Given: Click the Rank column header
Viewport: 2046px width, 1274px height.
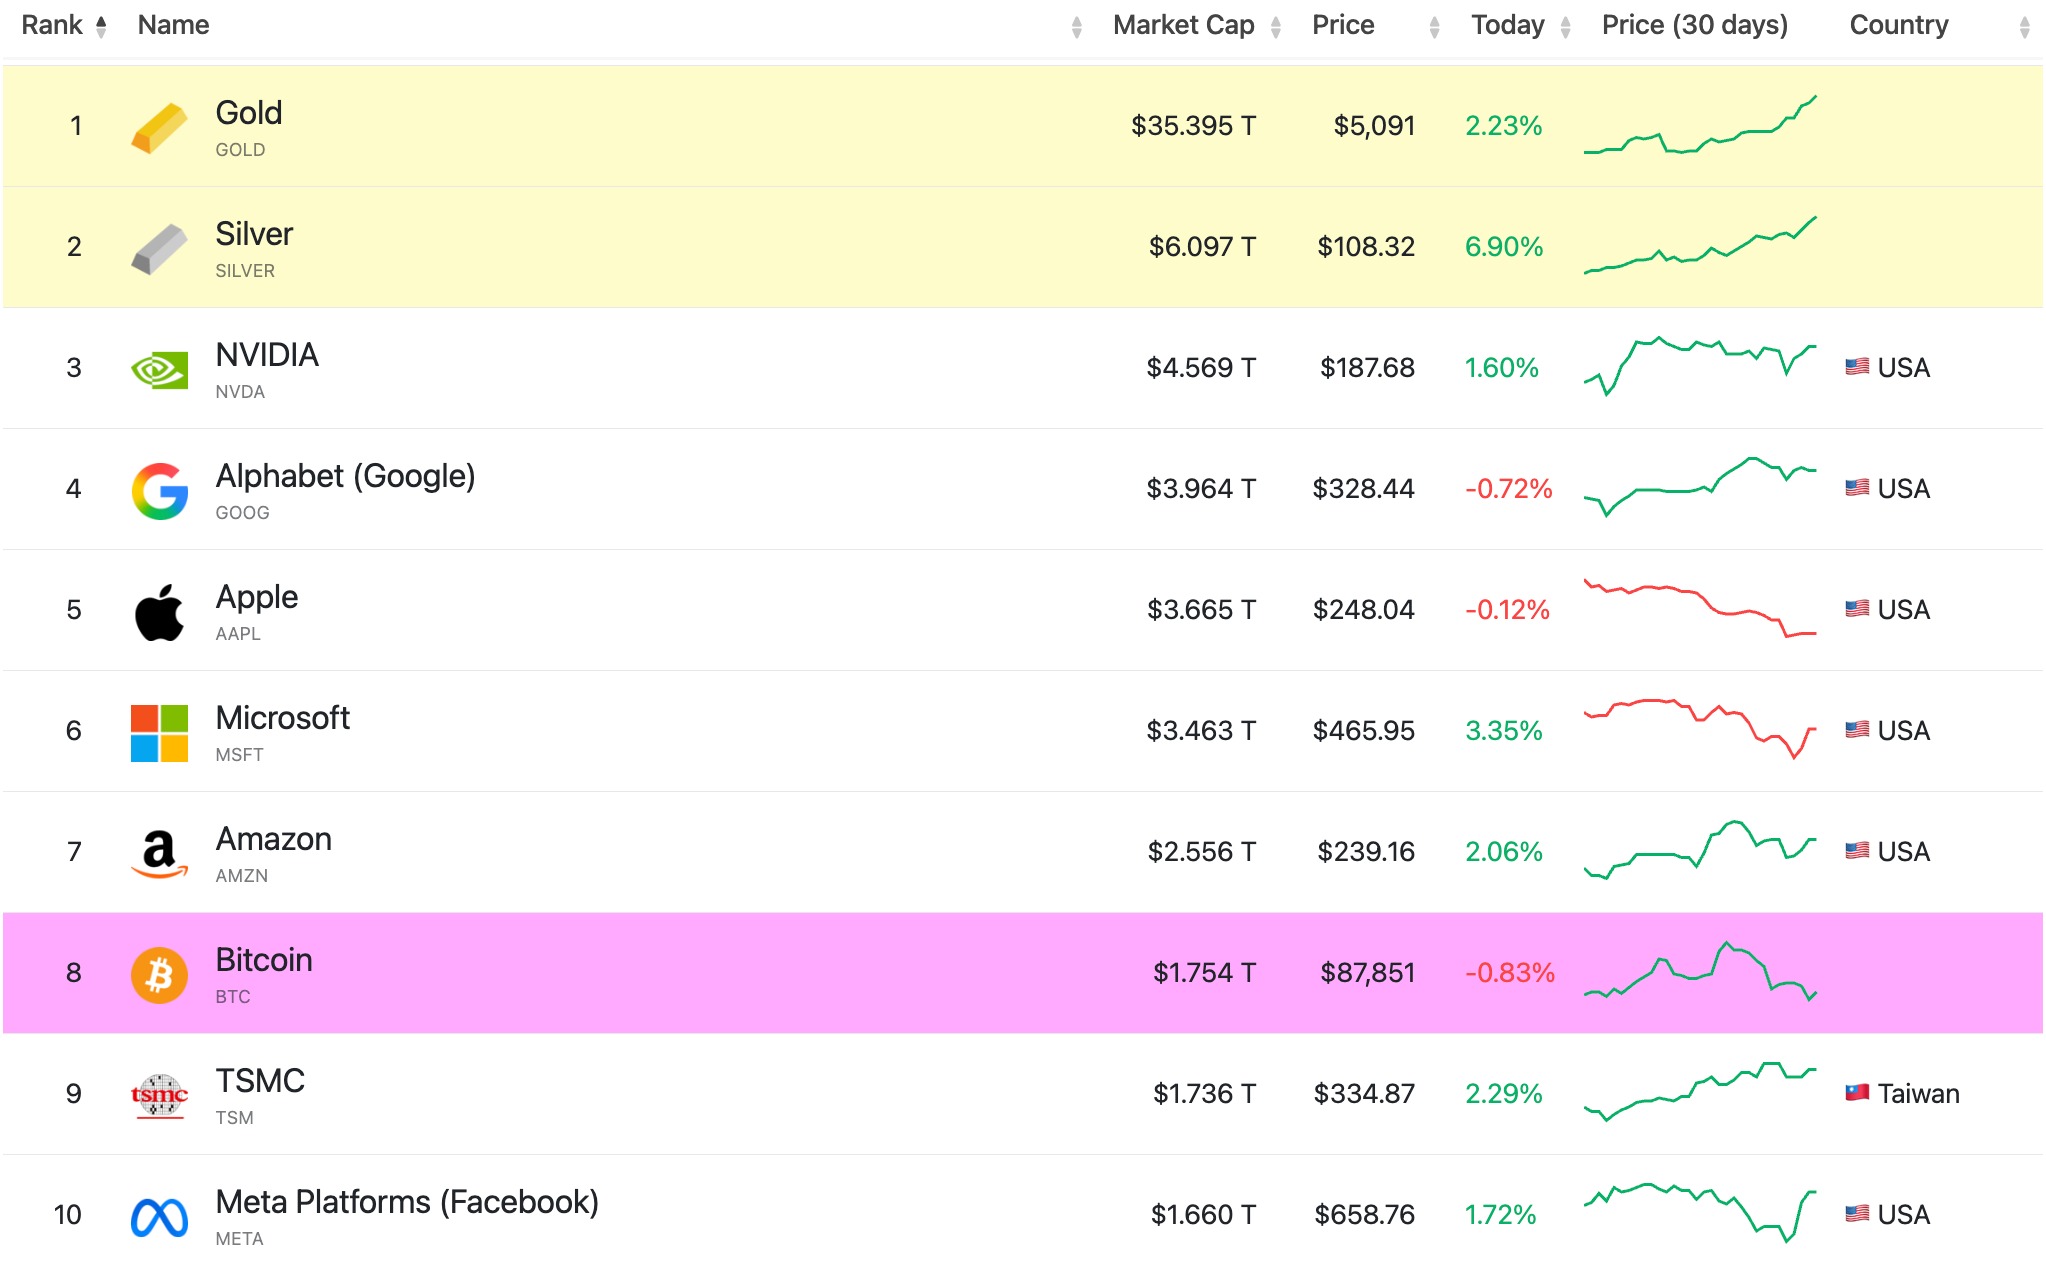Looking at the screenshot, I should [52, 25].
